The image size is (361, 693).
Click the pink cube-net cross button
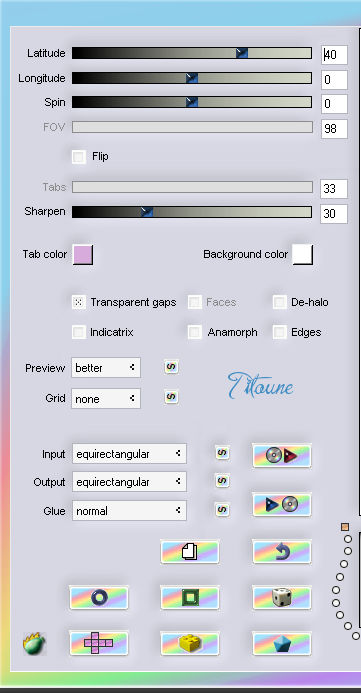point(99,643)
